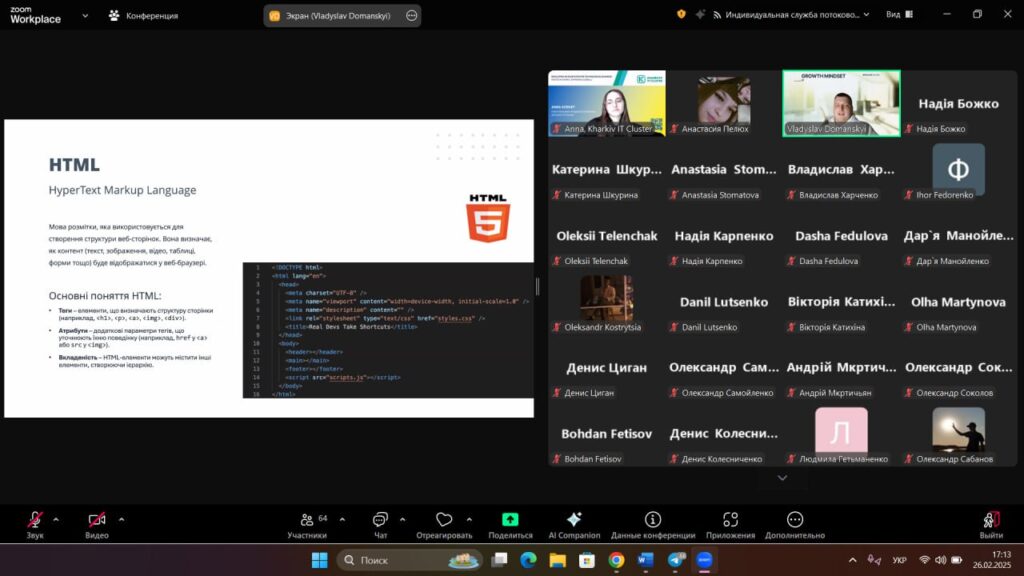Select Vladyslav Domanskyi video tile
The height and width of the screenshot is (576, 1024).
pyautogui.click(x=841, y=103)
